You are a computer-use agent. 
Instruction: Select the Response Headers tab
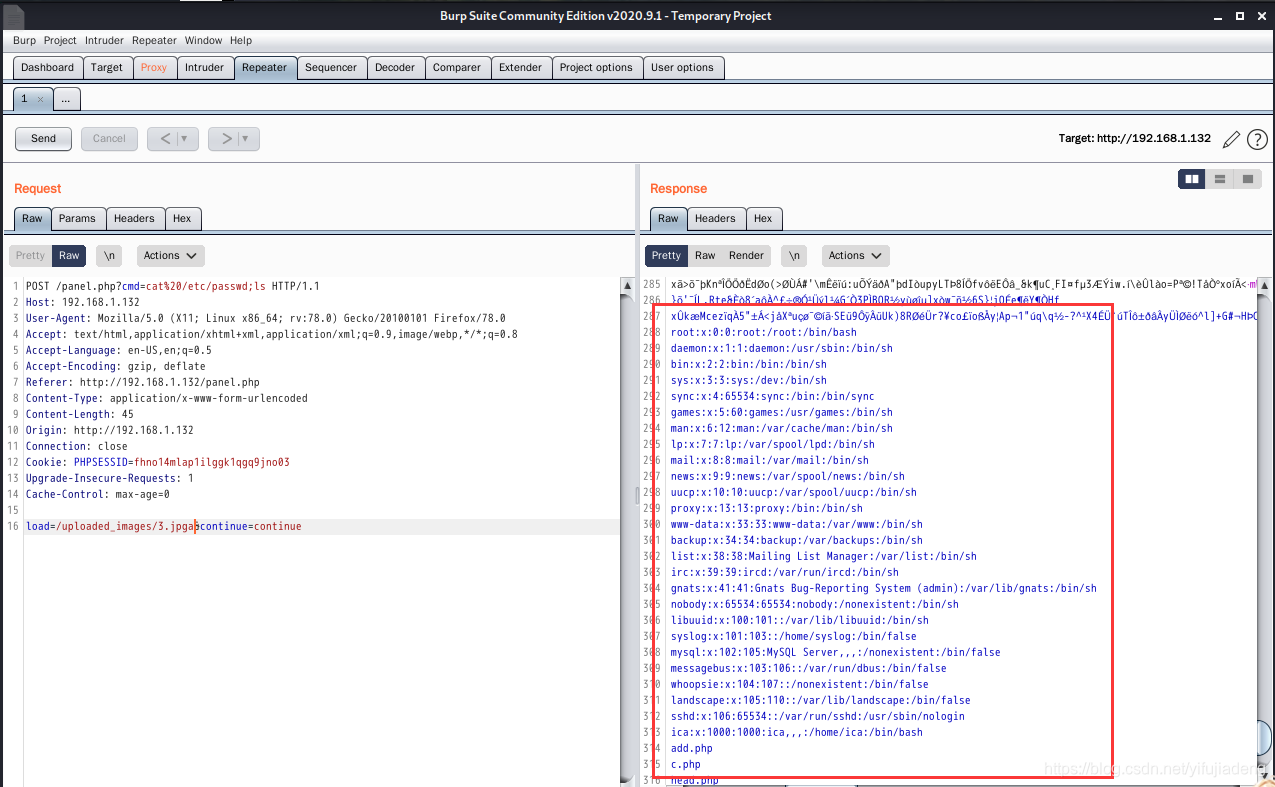715,218
